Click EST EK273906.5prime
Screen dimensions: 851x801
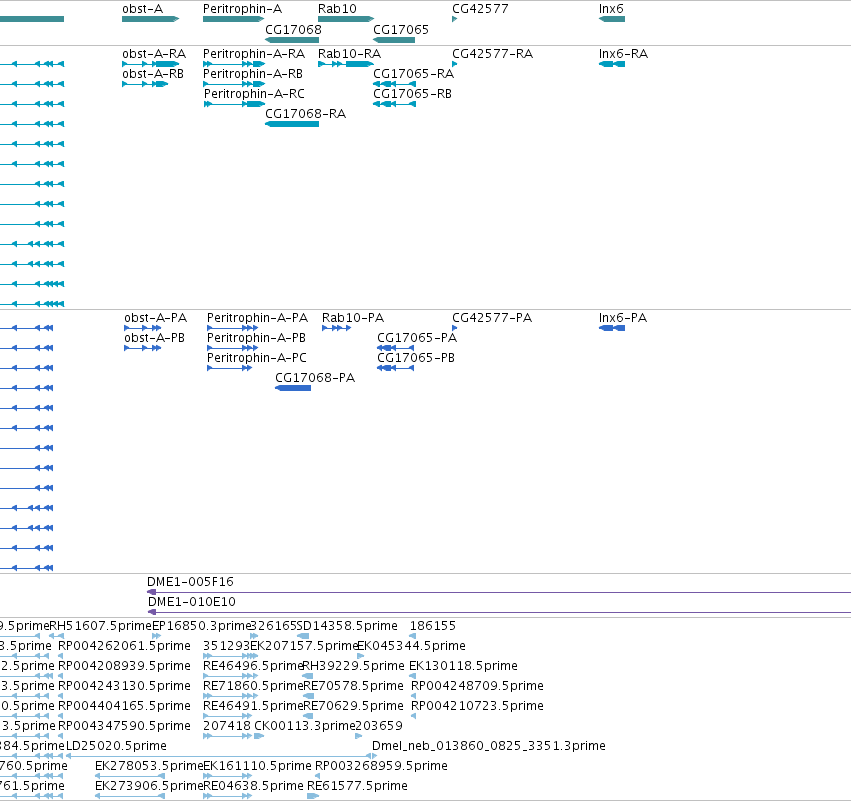pyautogui.click(x=149, y=786)
